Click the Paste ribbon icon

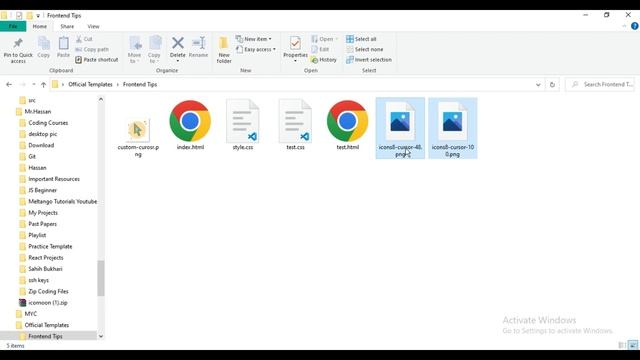63,47
